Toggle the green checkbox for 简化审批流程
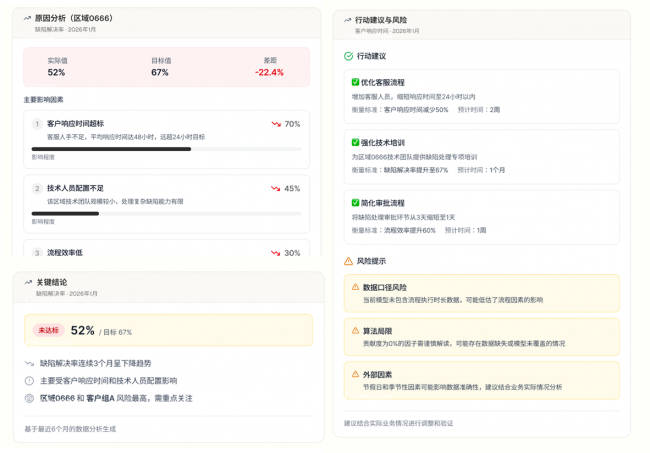 tap(355, 202)
